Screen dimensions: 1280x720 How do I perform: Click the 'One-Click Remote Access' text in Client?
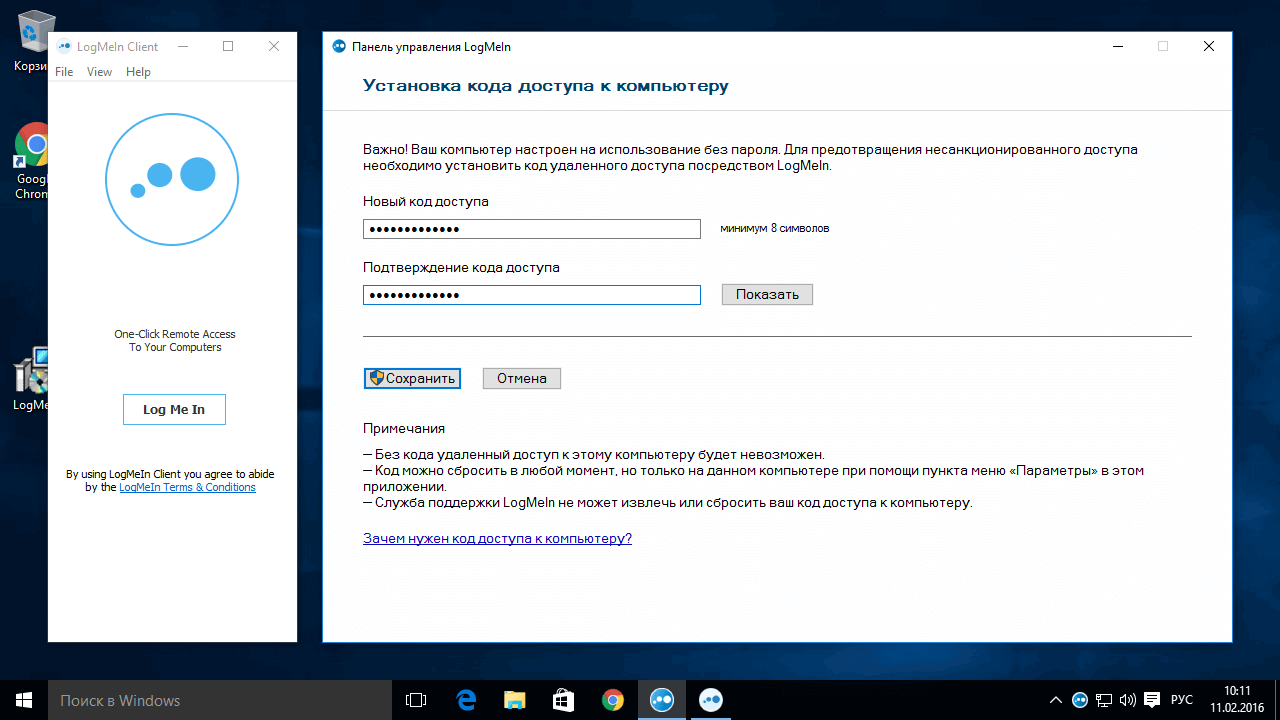click(x=175, y=334)
